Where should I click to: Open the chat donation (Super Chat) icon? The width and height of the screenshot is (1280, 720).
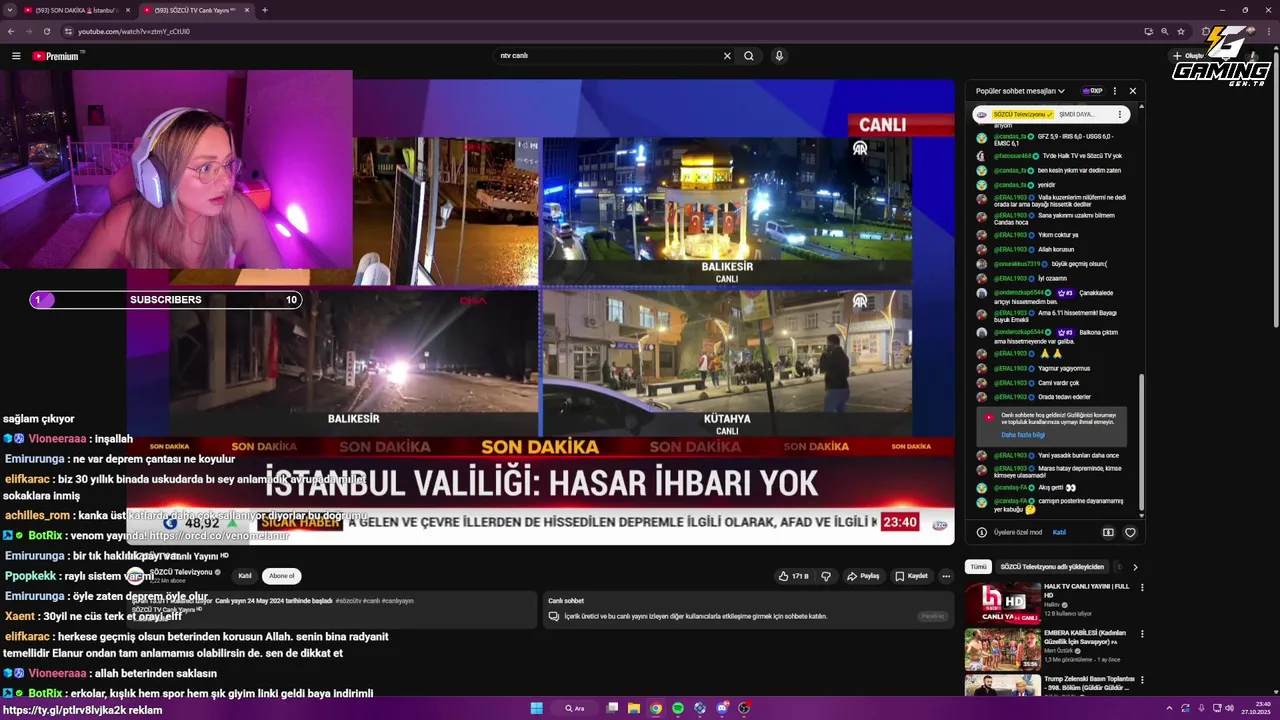[x=1108, y=532]
